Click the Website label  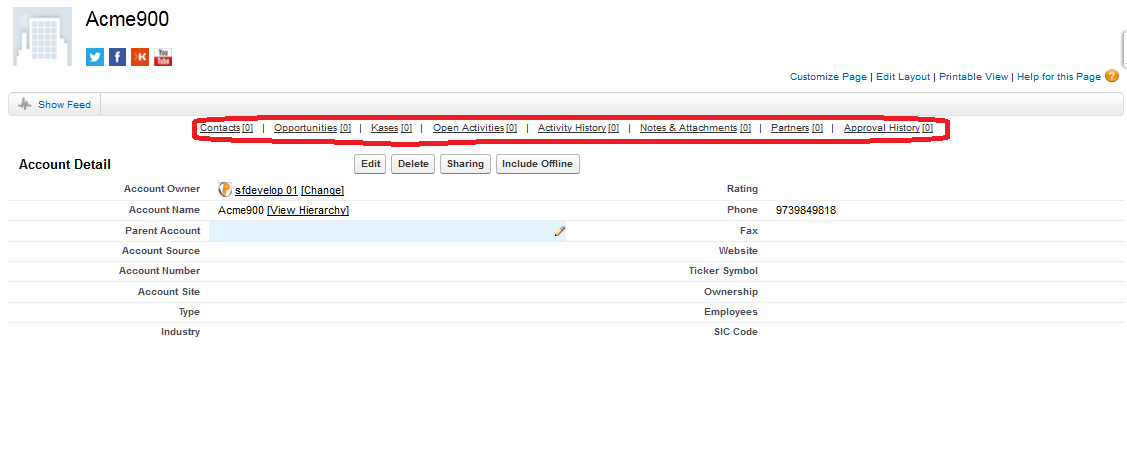pos(738,251)
